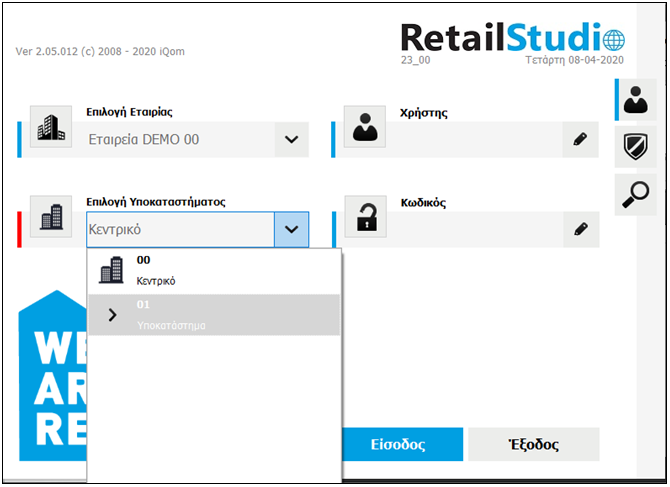The height and width of the screenshot is (487, 670).
Task: Click the chevron arrow beside 01 Υποκατάστημα
Action: [x=112, y=315]
